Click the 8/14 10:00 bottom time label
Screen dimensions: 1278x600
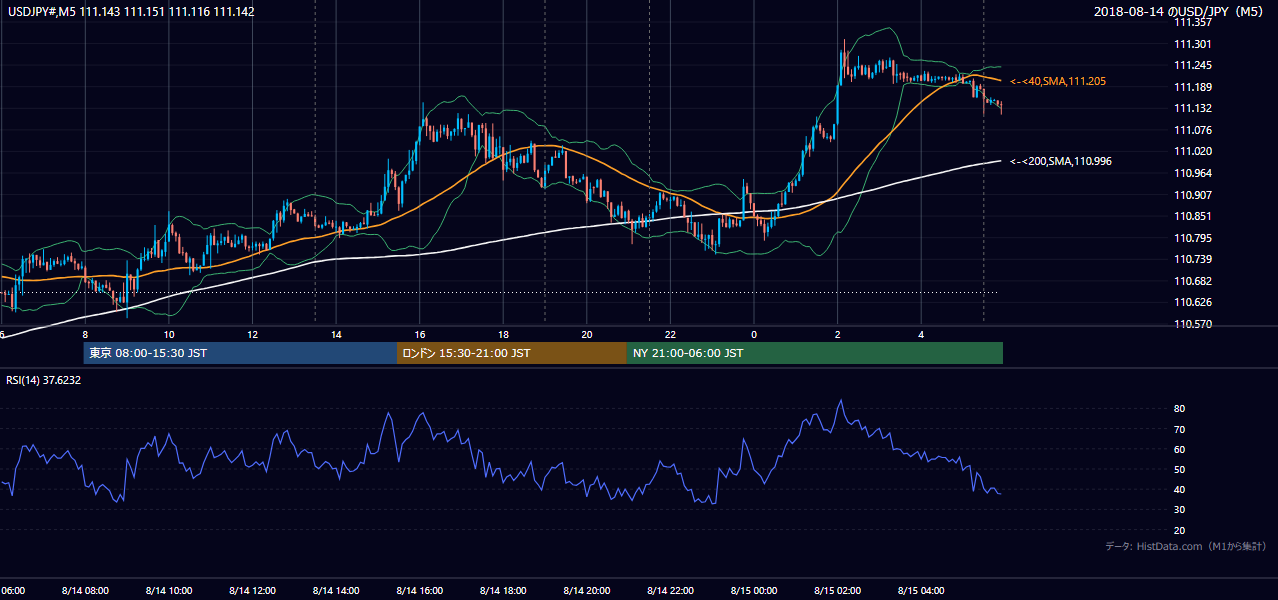click(169, 590)
